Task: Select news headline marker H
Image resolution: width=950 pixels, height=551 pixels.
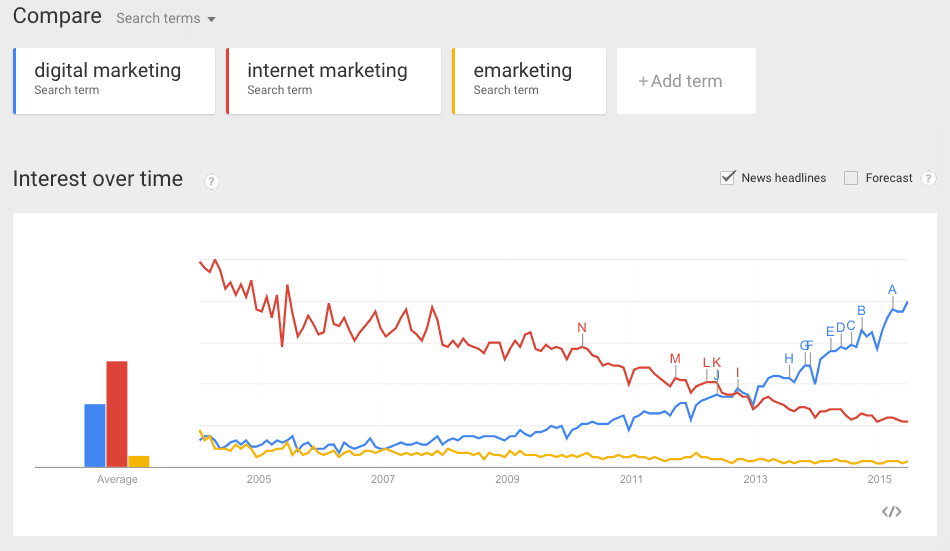Action: (789, 359)
